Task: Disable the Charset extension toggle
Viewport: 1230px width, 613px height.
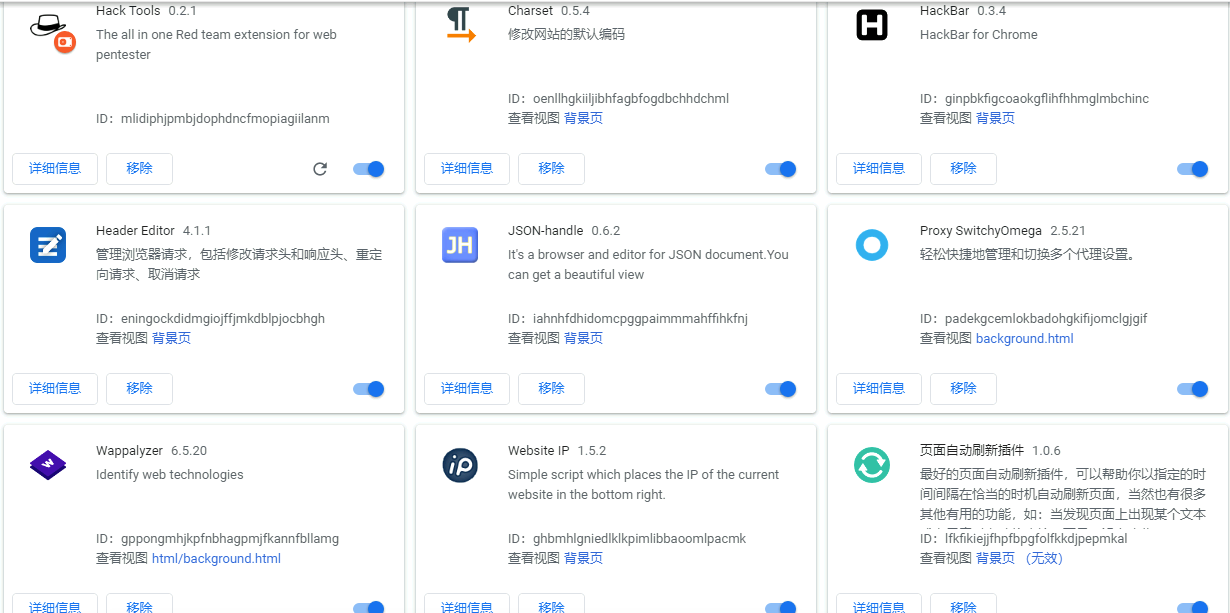Action: pos(781,169)
